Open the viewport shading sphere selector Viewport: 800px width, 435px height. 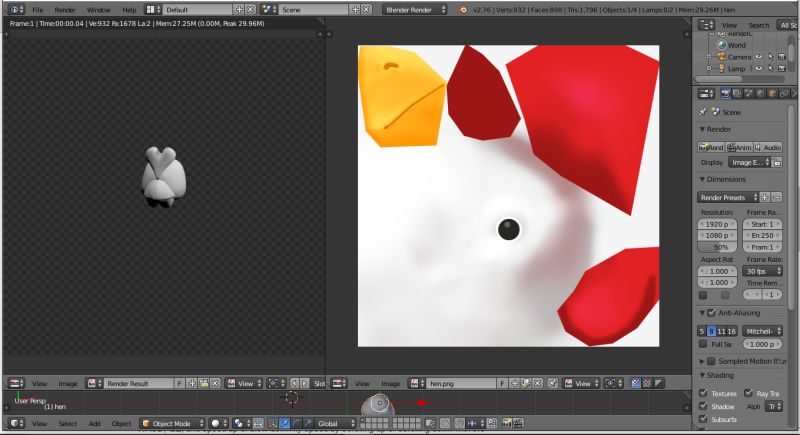(219, 424)
